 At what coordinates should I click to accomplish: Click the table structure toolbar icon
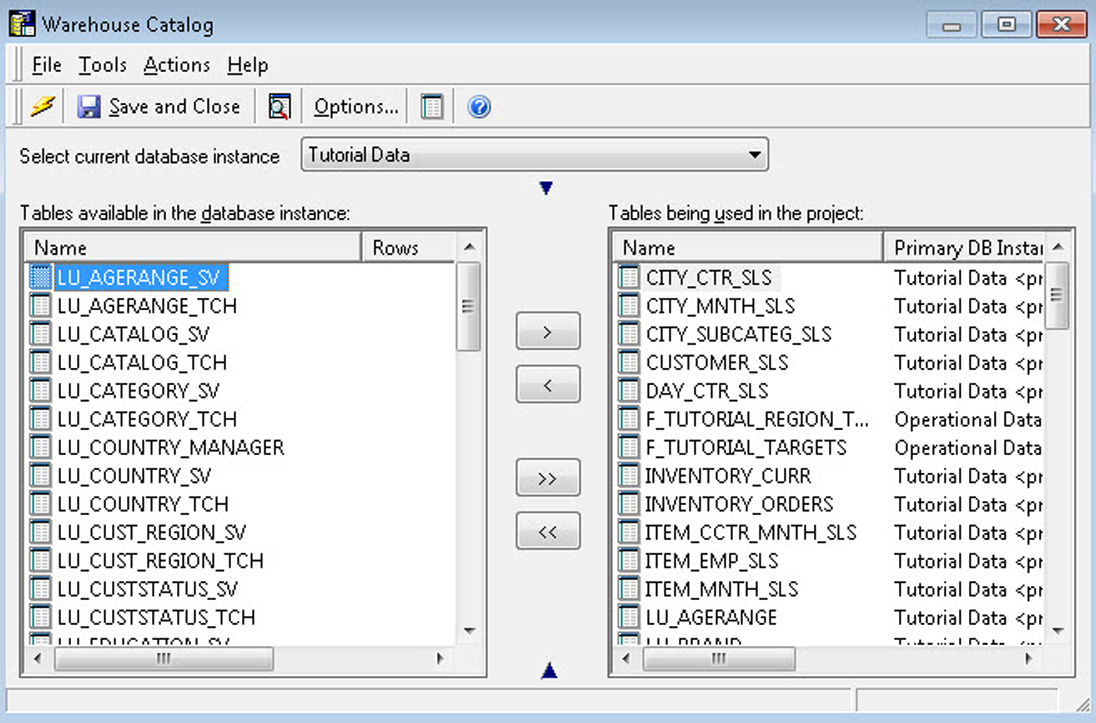[431, 106]
